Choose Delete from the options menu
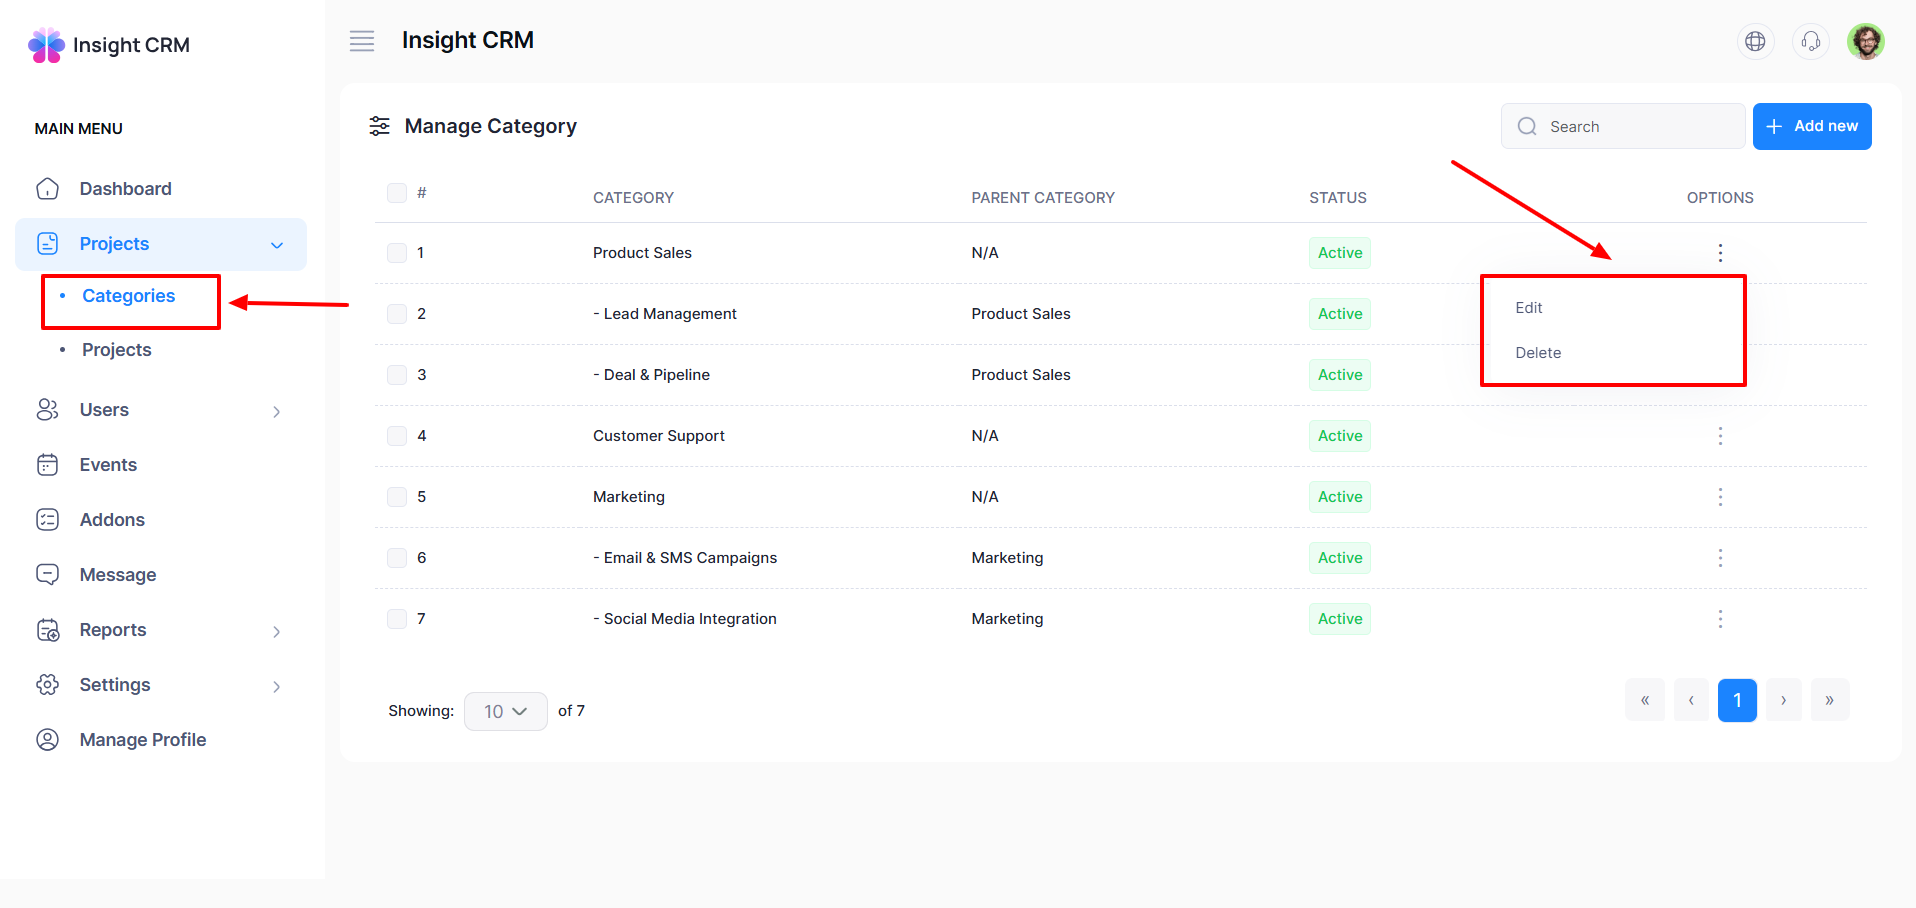Image resolution: width=1916 pixels, height=908 pixels. [1538, 353]
